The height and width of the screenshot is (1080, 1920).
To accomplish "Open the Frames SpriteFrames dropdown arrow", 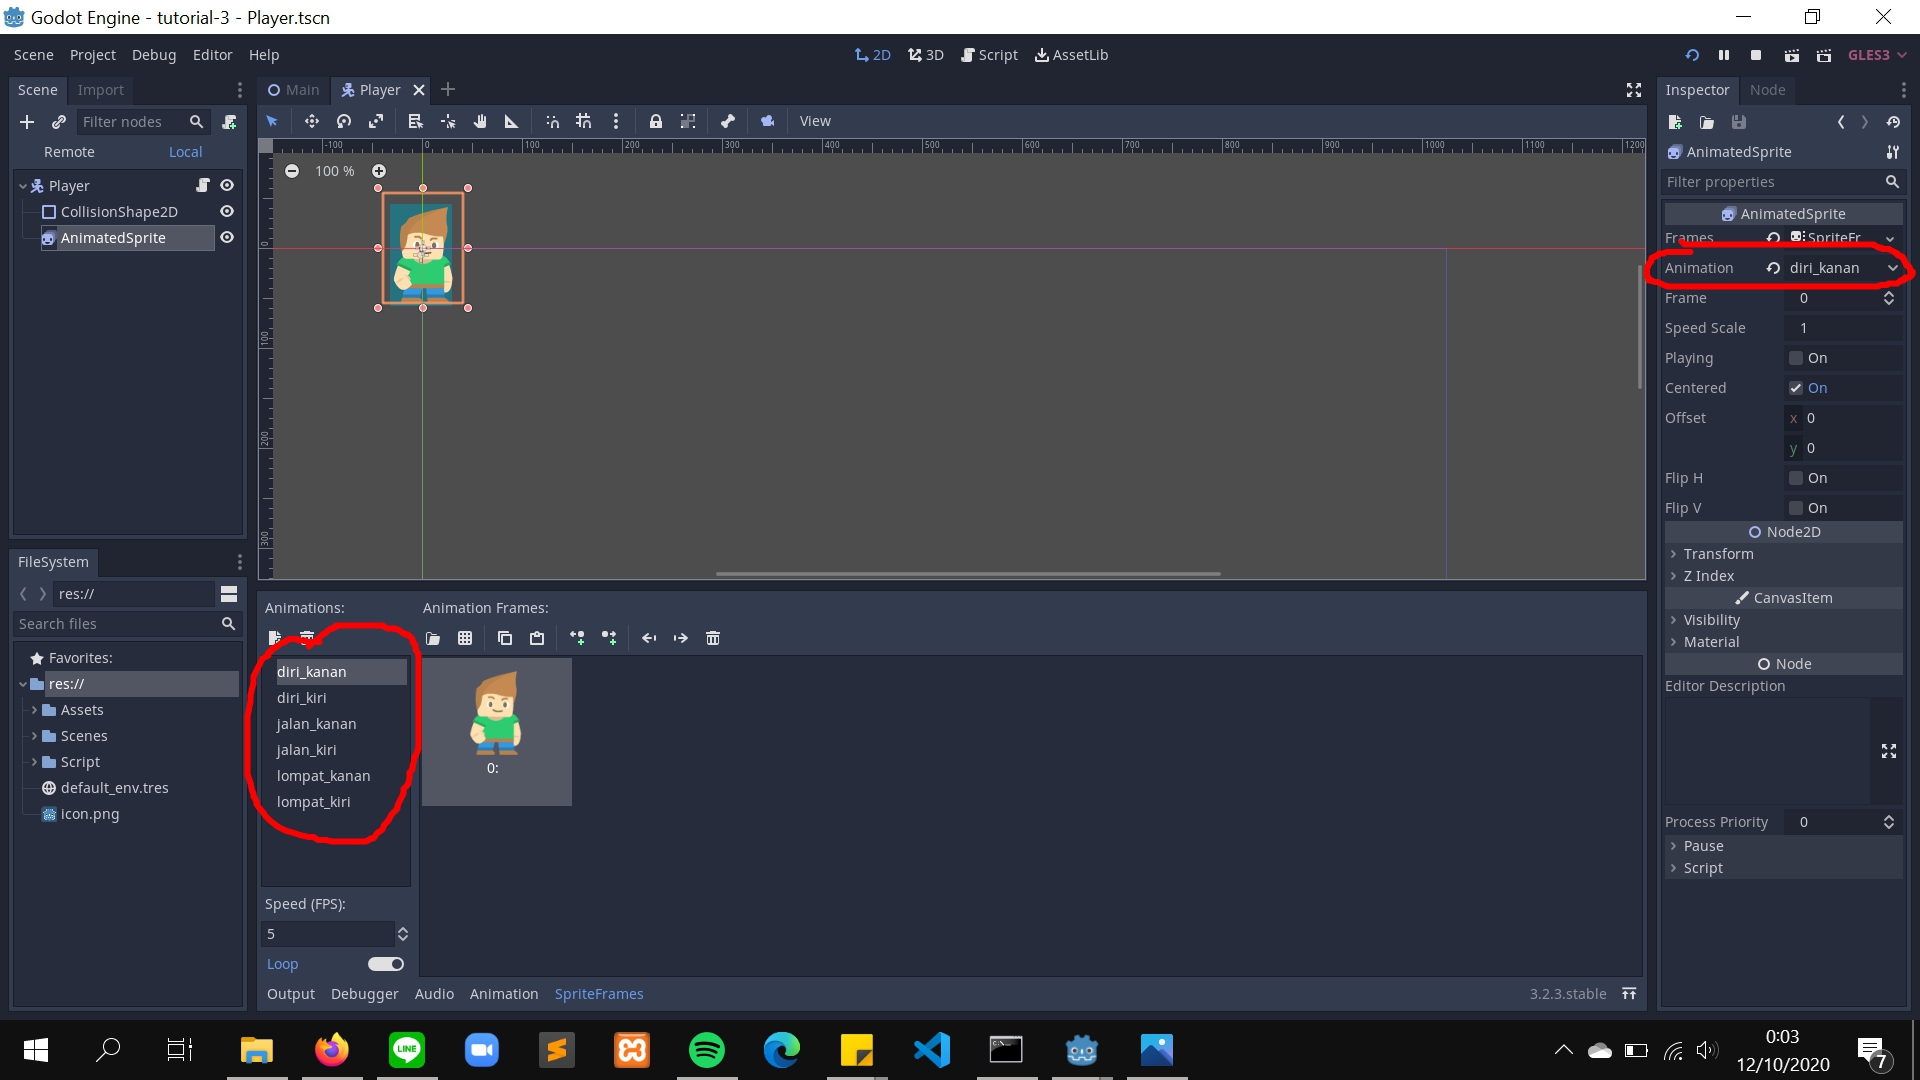I will (1890, 238).
